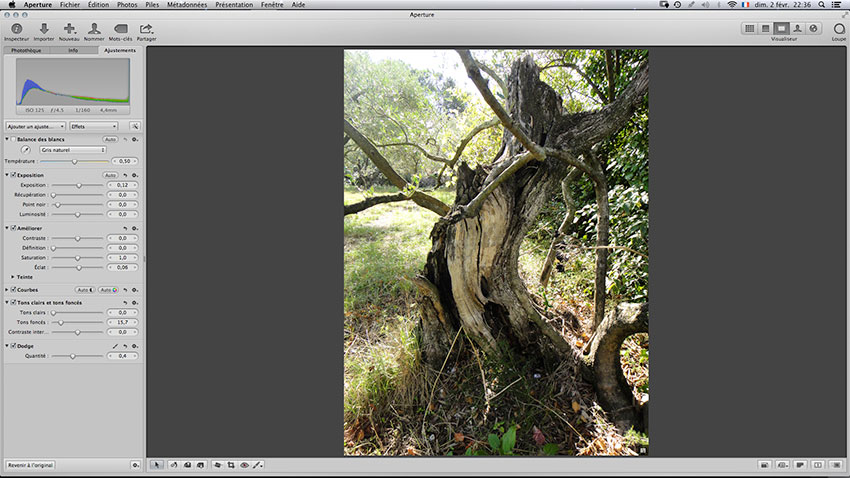Select the arrow selection tool
The height and width of the screenshot is (478, 850).
(157, 465)
